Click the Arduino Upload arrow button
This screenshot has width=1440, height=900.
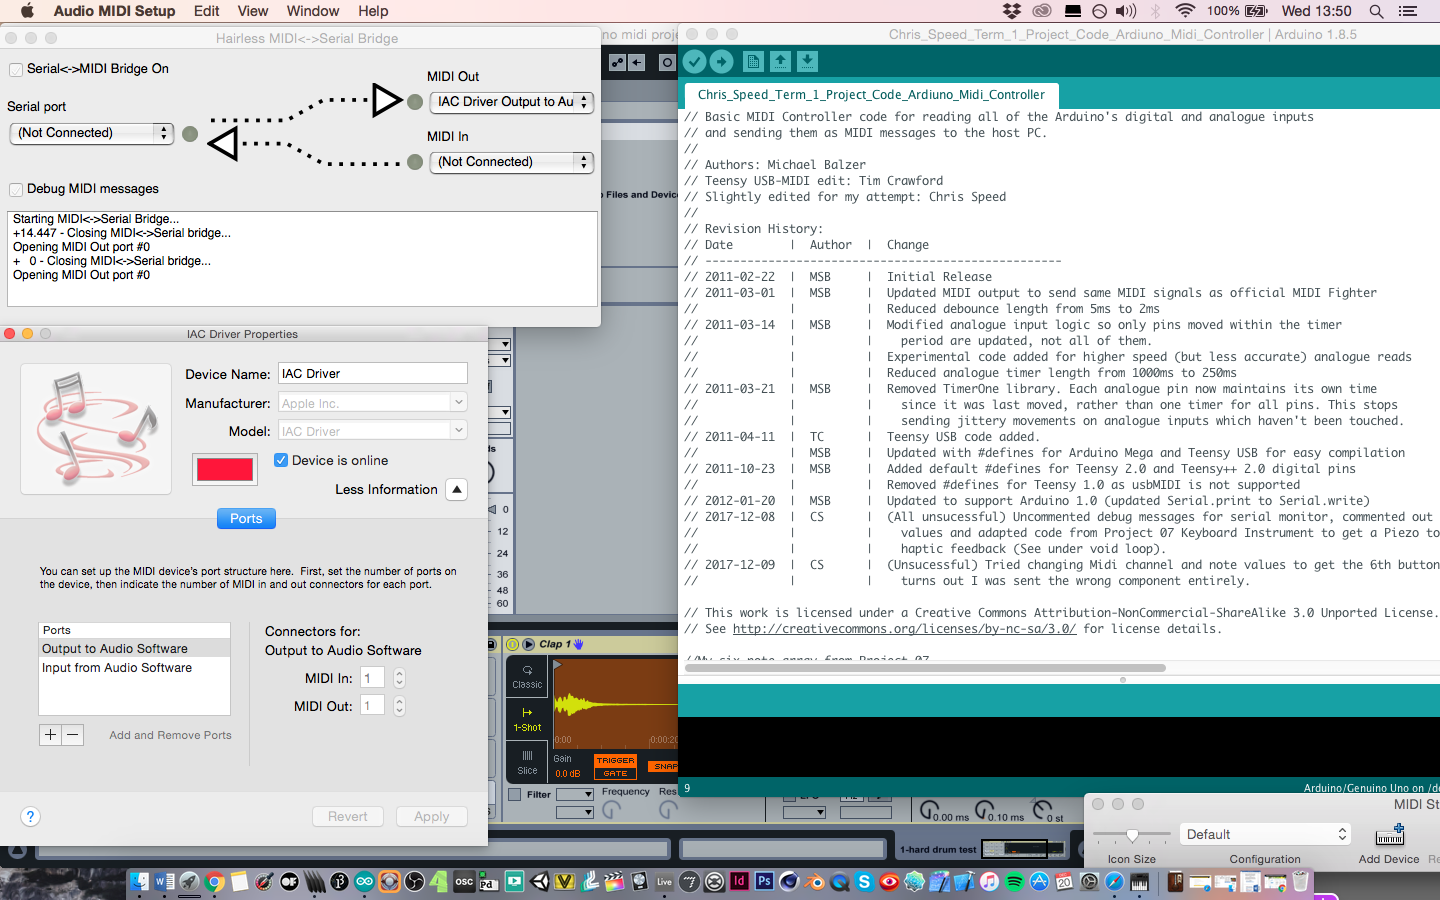click(721, 62)
